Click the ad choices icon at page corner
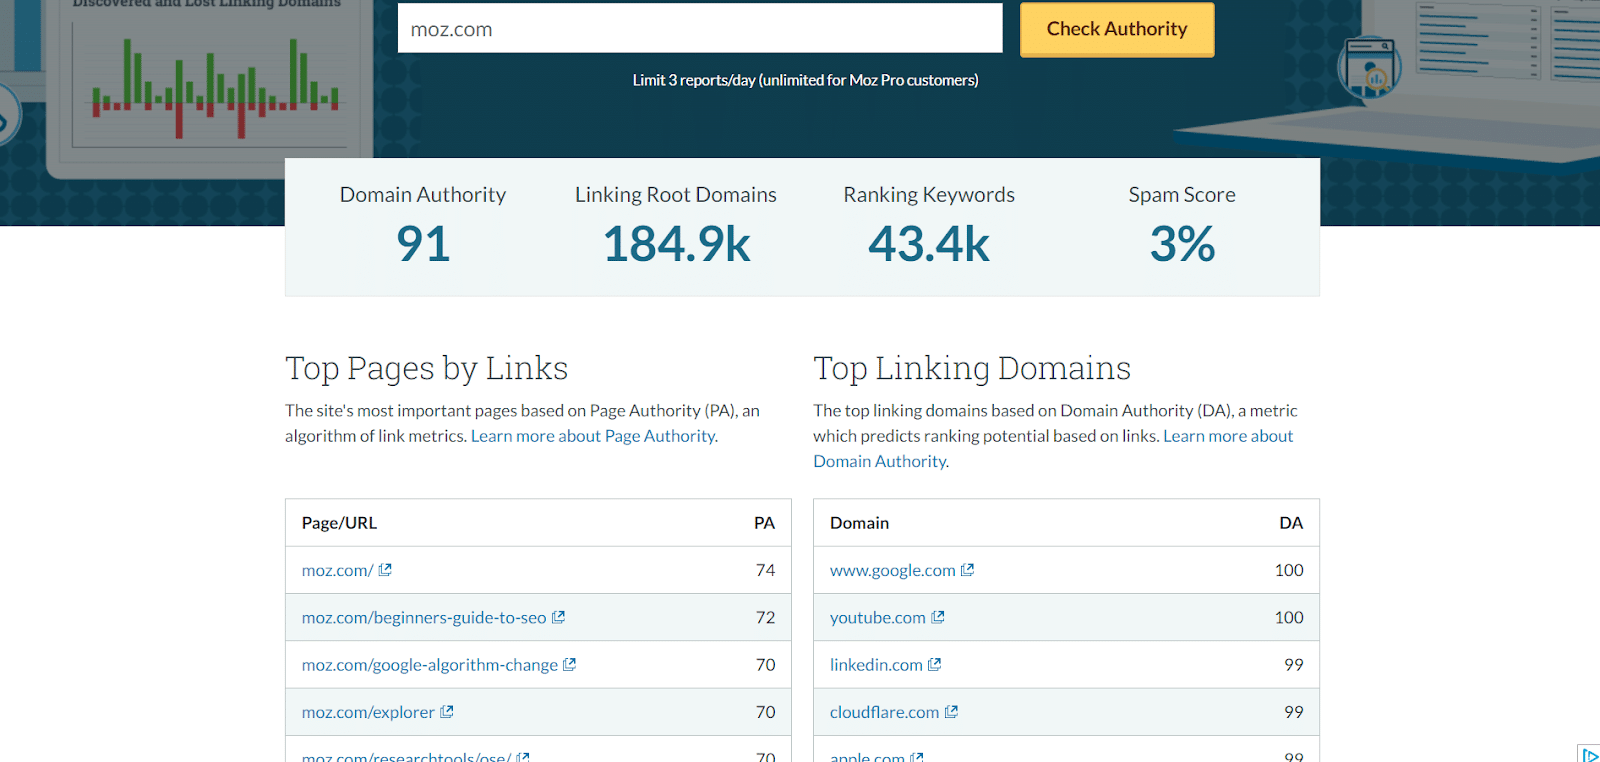 pos(1589,754)
